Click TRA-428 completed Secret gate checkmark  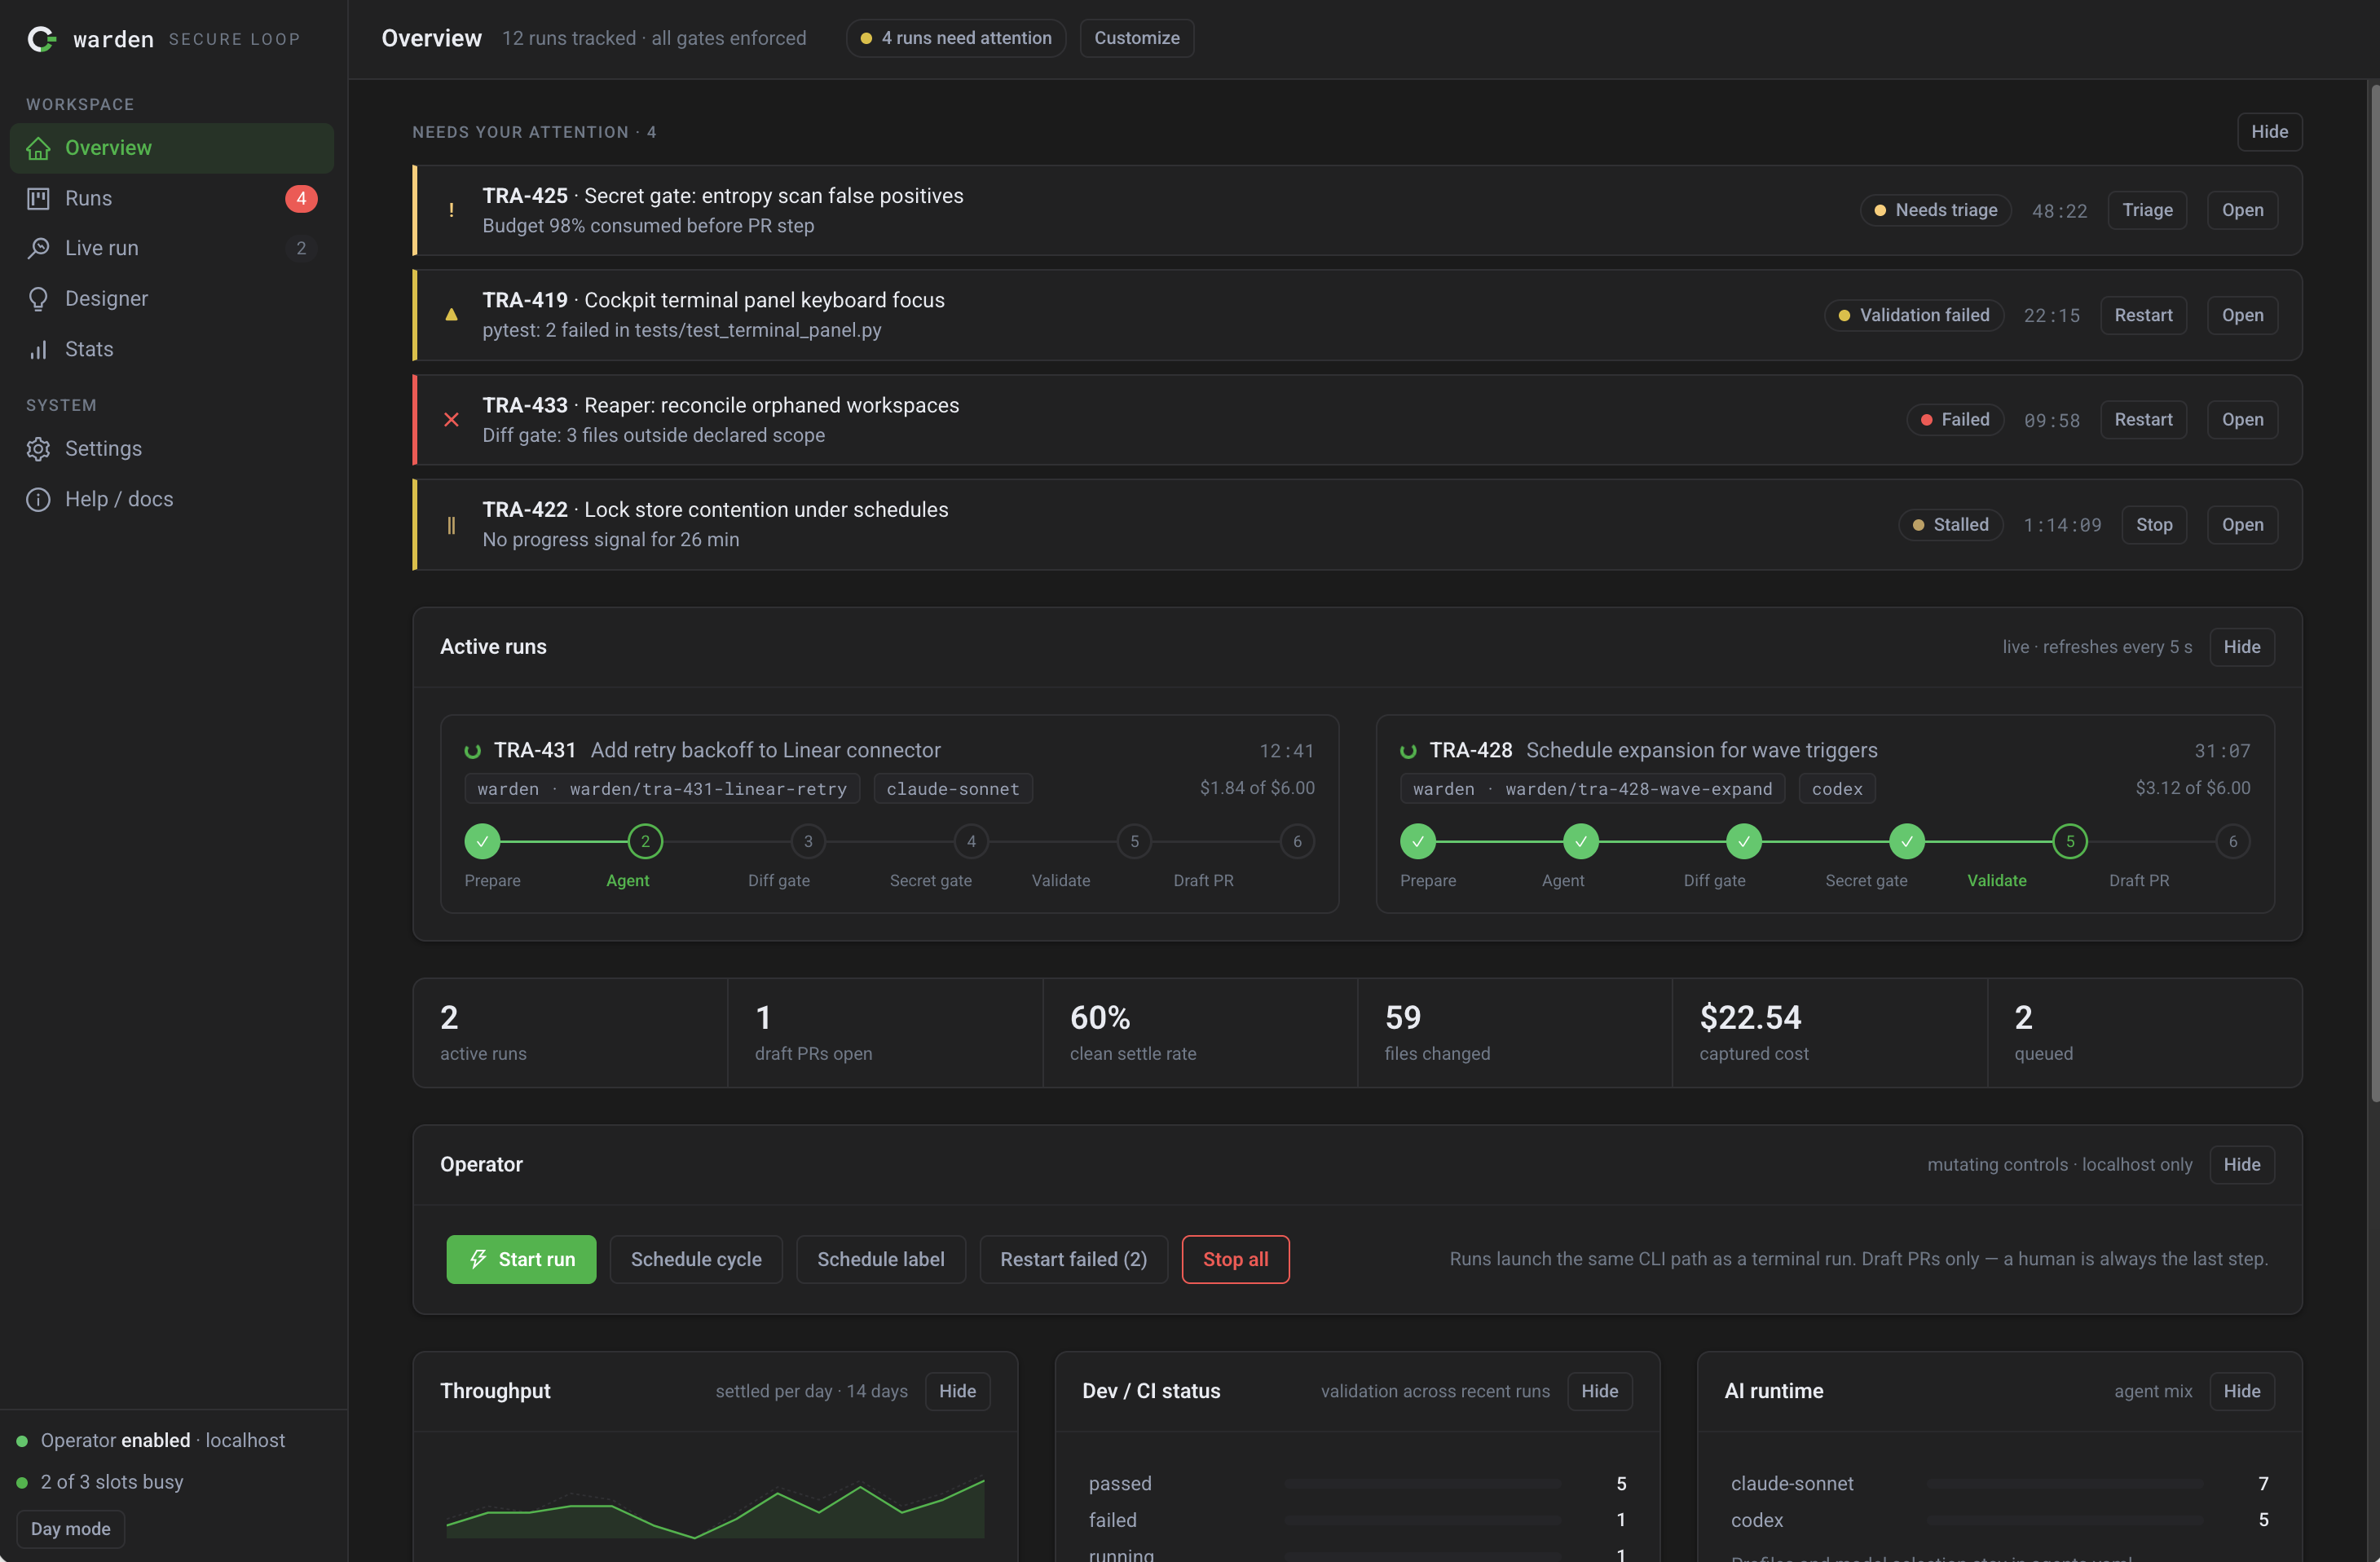(x=1906, y=842)
